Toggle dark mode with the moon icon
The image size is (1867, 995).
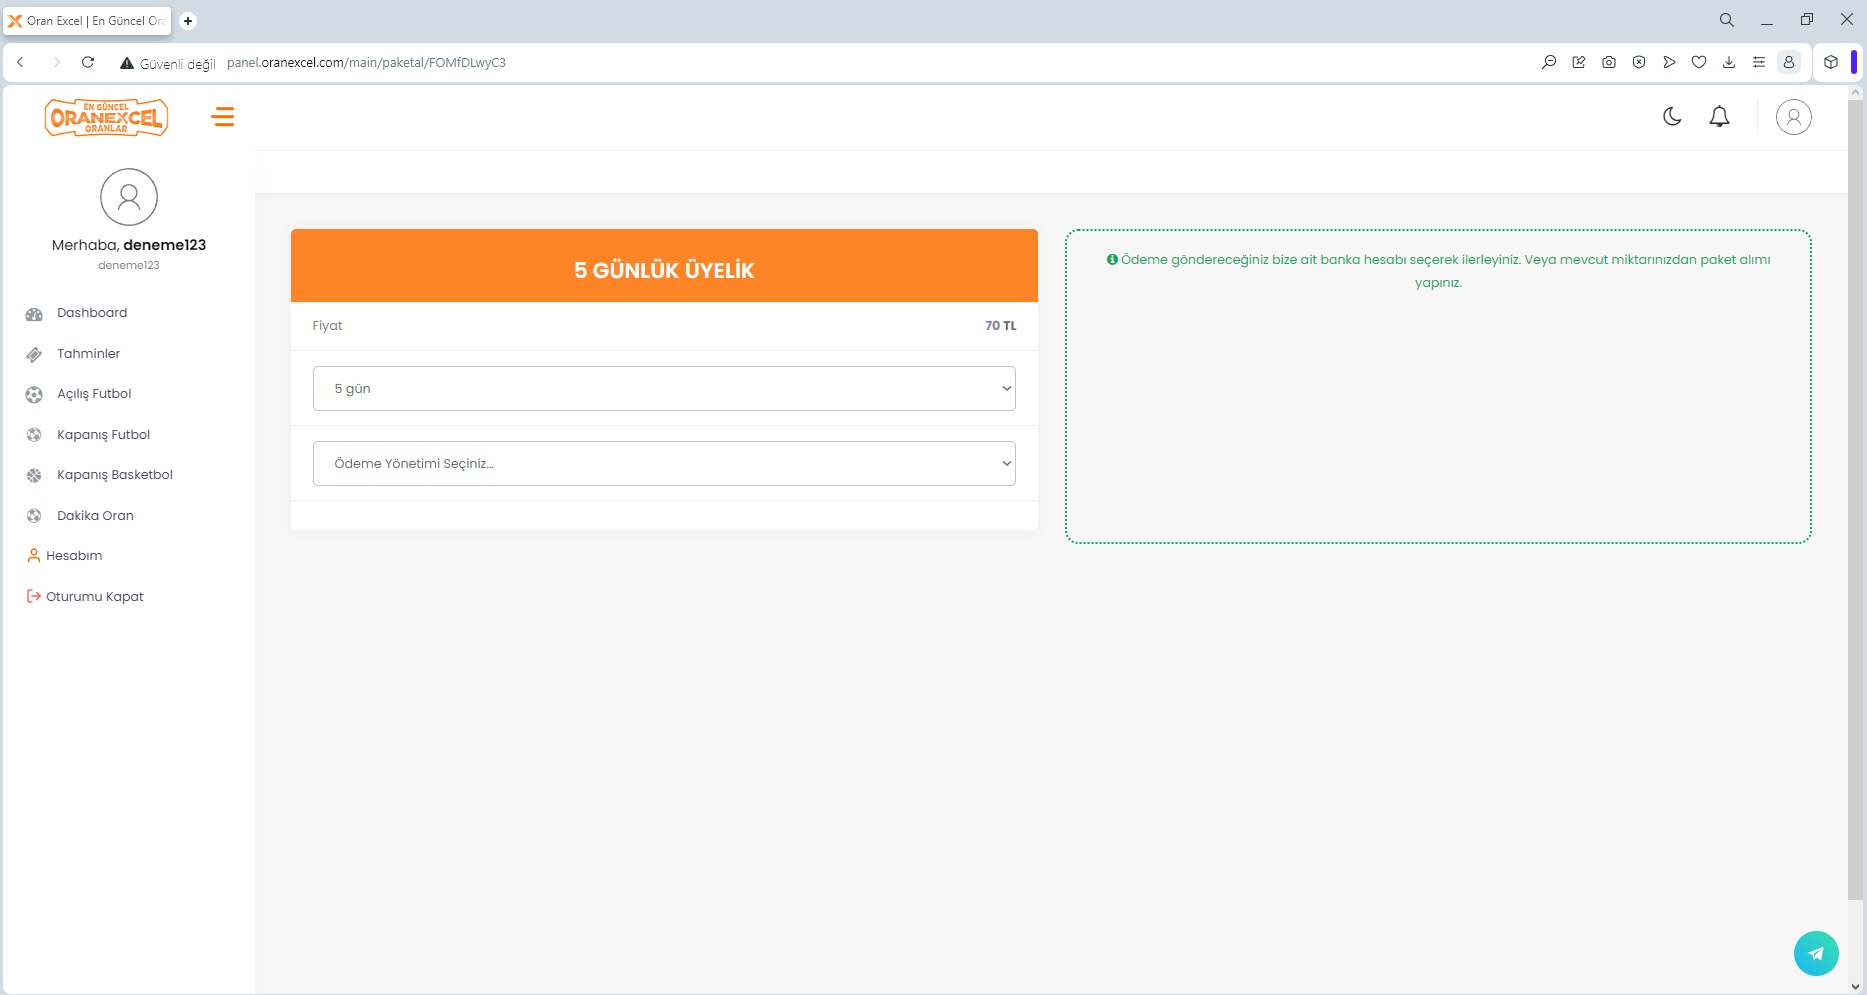tap(1672, 117)
